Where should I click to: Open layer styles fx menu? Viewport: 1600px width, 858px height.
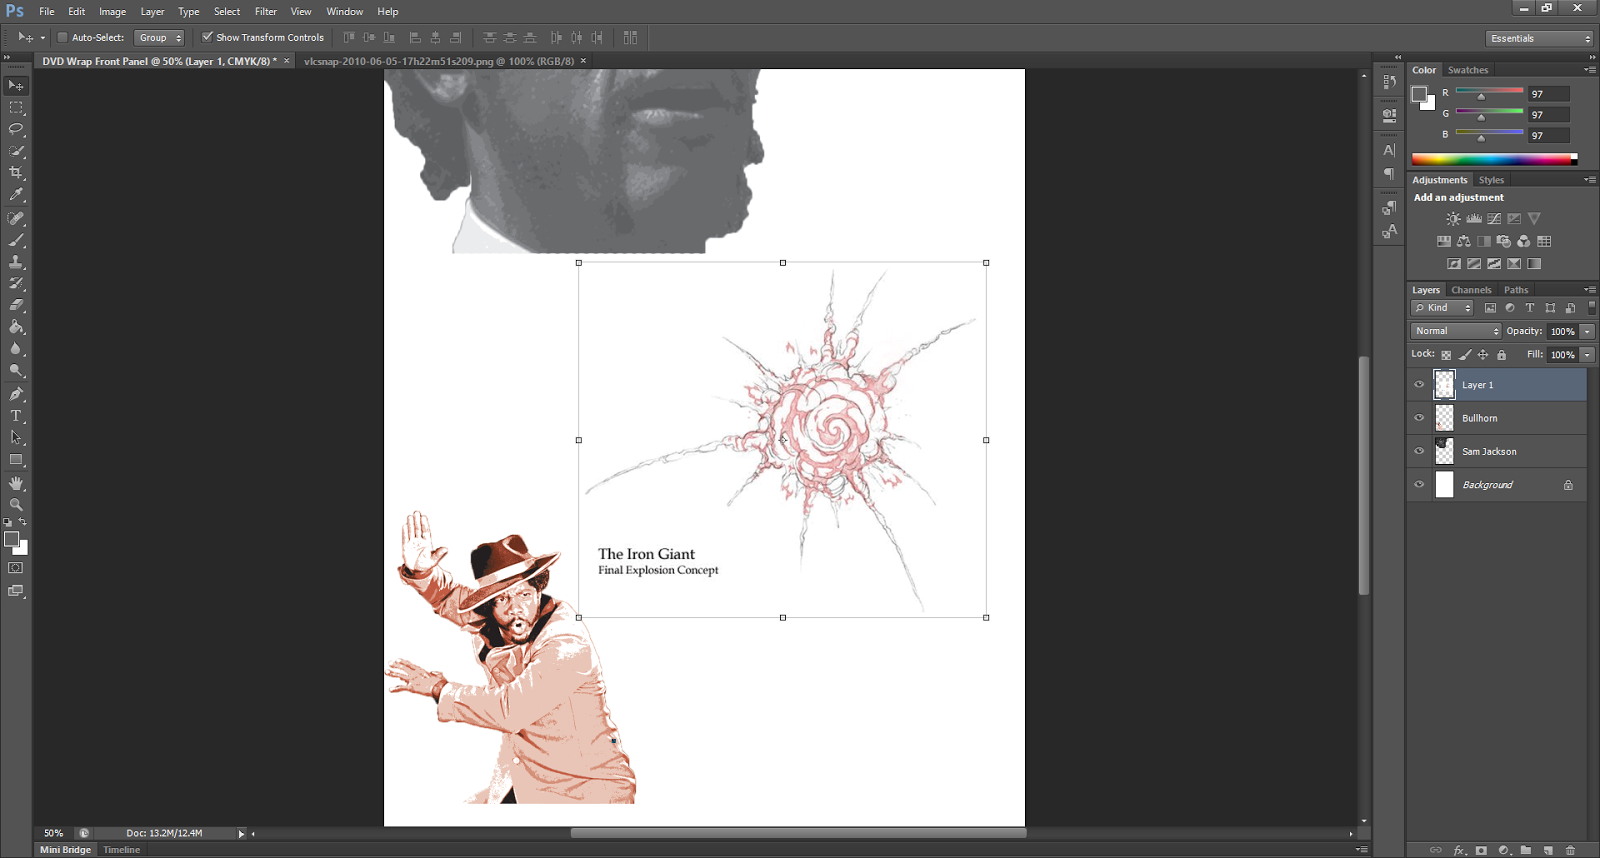click(1459, 850)
